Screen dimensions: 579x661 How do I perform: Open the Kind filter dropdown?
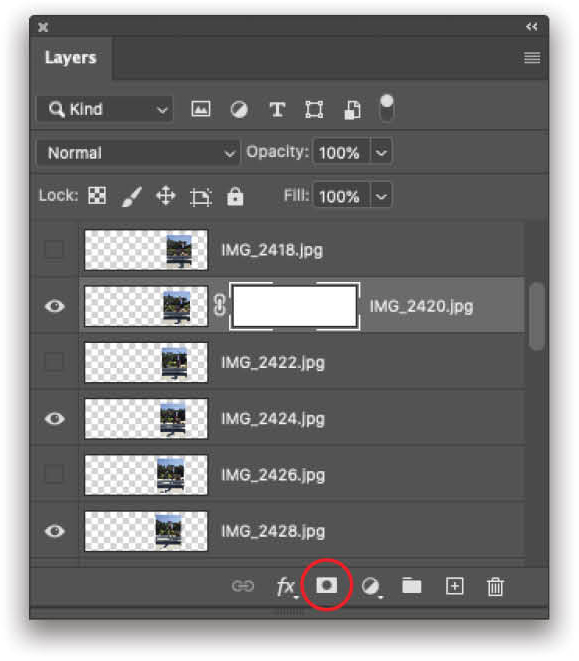point(105,109)
